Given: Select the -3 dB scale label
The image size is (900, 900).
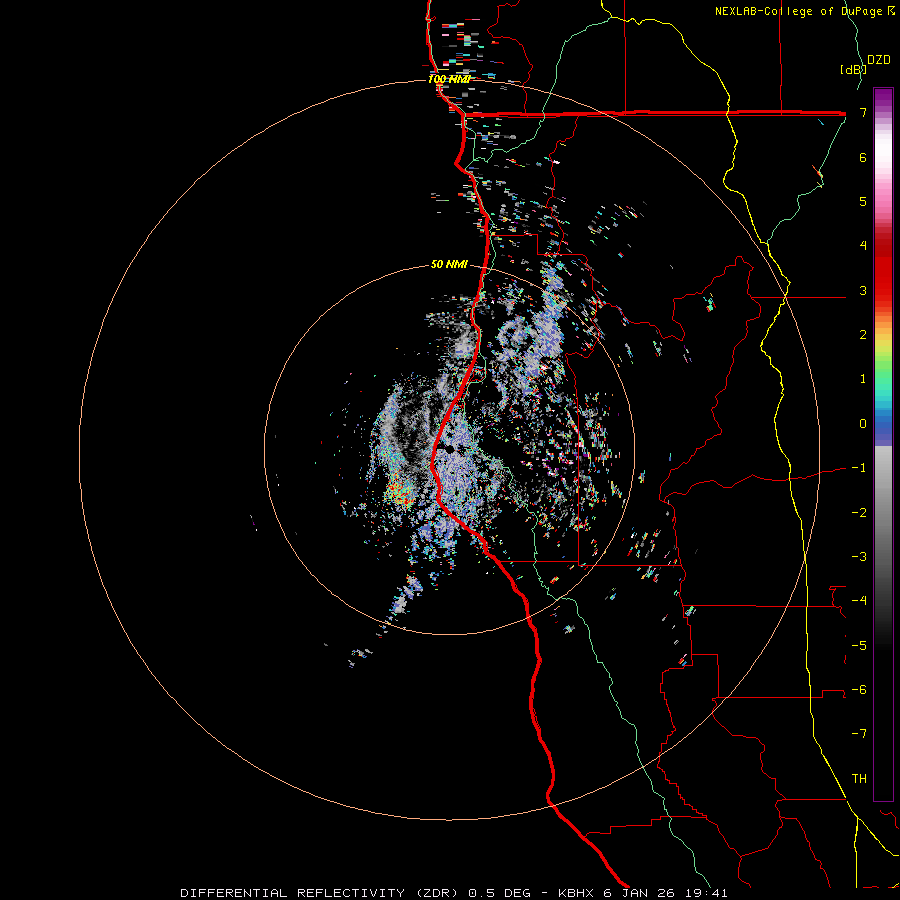Looking at the screenshot, I should point(859,557).
